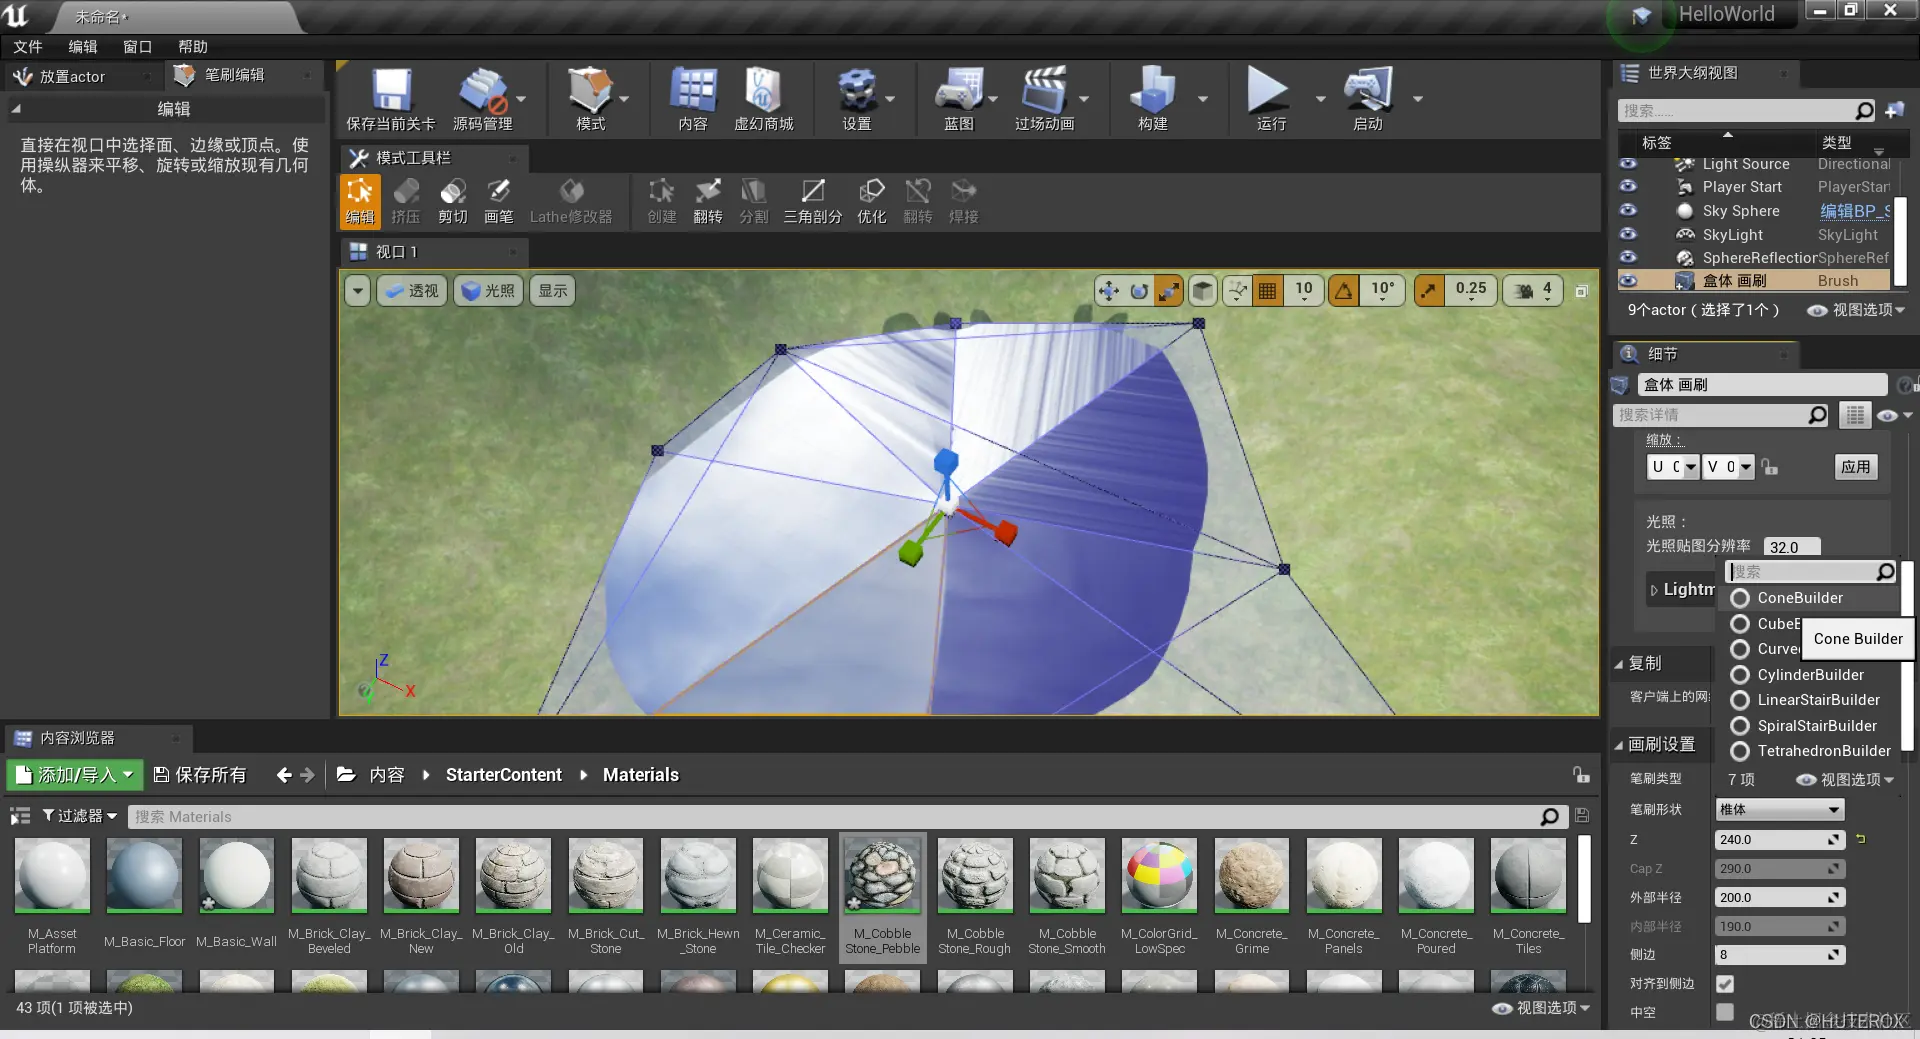Image resolution: width=1920 pixels, height=1039 pixels.
Task: Toggle the Align to Side checkbox
Action: (x=1725, y=984)
